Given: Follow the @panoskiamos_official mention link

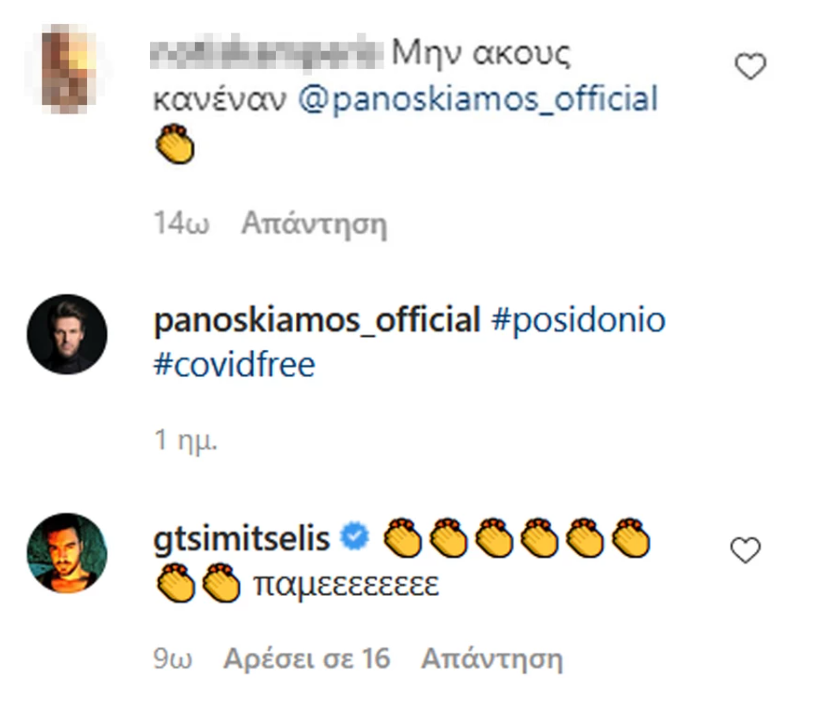Looking at the screenshot, I should pos(477,100).
